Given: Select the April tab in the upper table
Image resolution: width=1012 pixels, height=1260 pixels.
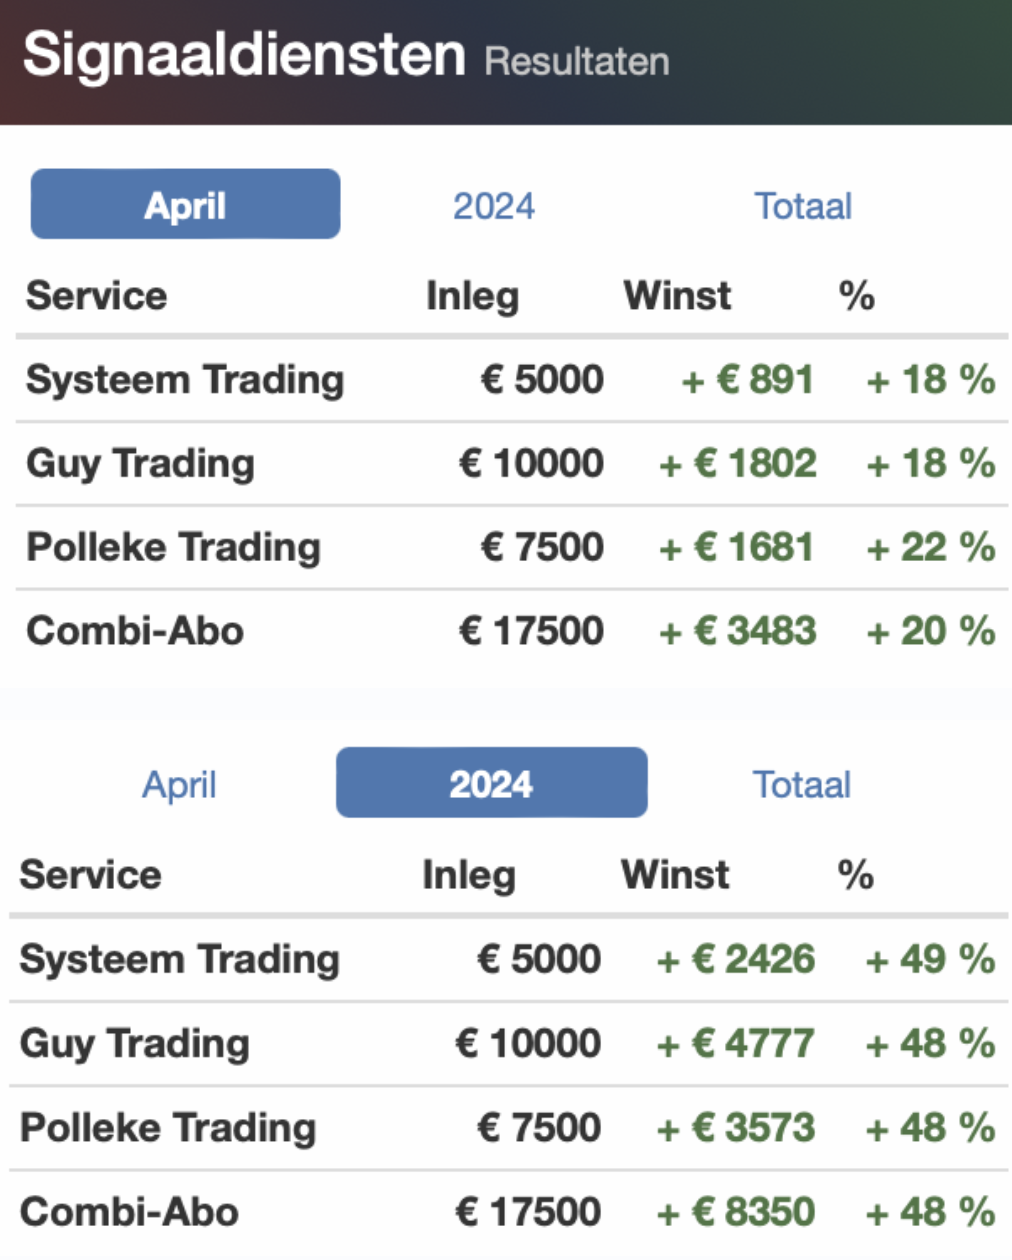Looking at the screenshot, I should coord(185,204).
